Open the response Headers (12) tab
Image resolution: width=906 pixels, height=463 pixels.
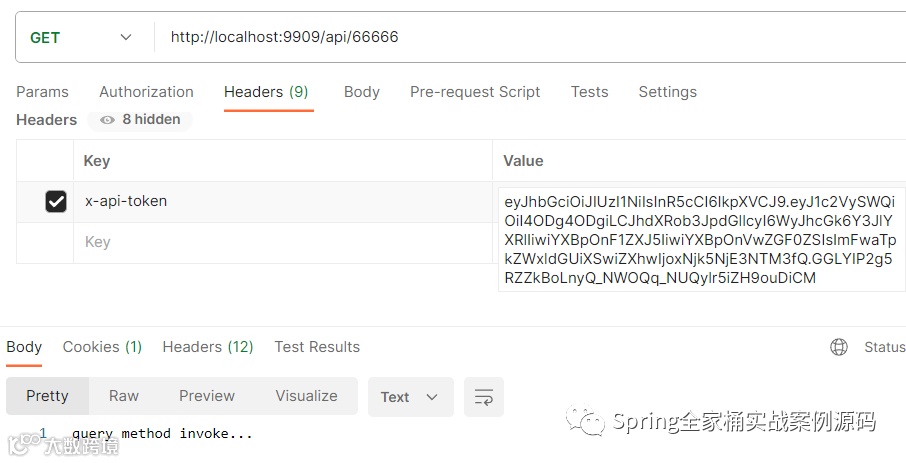208,347
